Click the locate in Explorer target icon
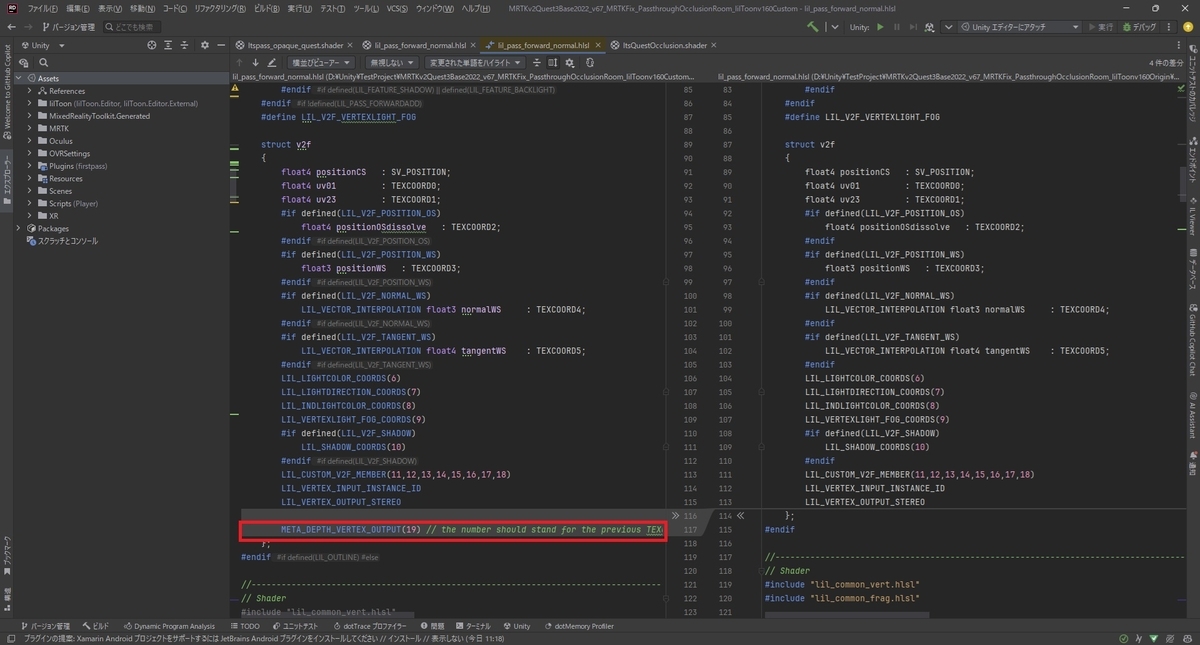 152,45
